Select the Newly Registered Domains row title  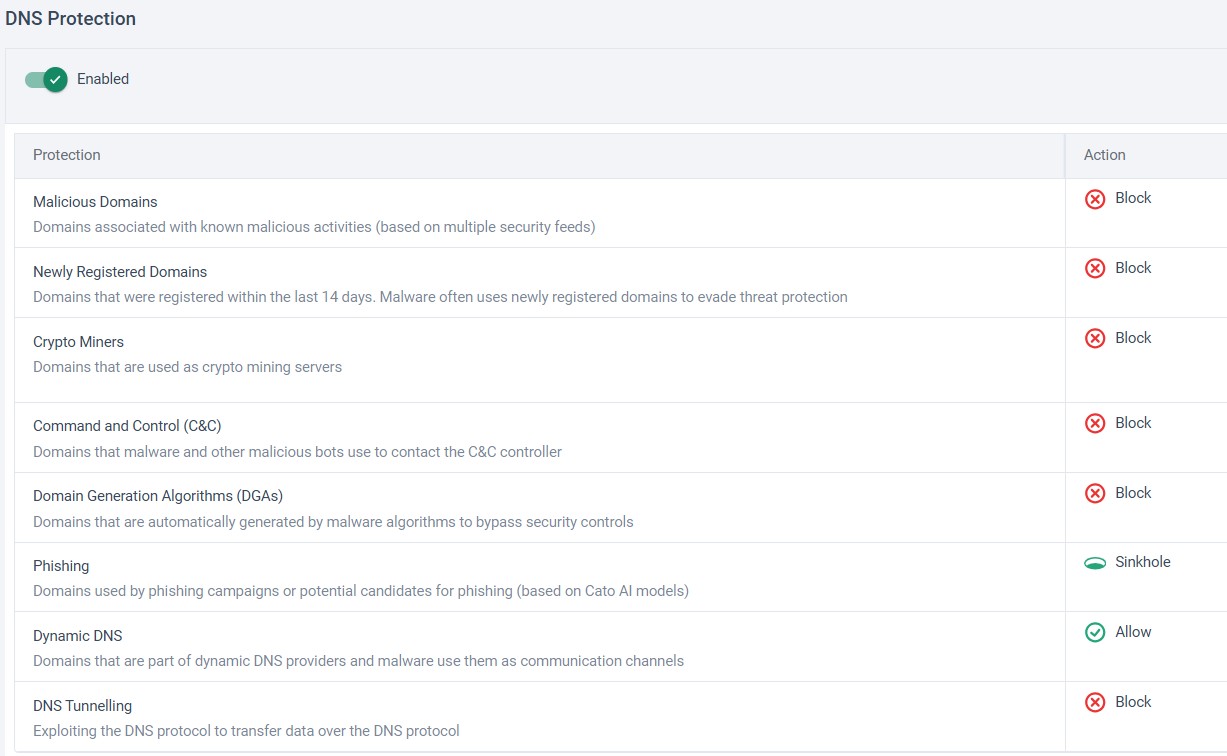[120, 272]
